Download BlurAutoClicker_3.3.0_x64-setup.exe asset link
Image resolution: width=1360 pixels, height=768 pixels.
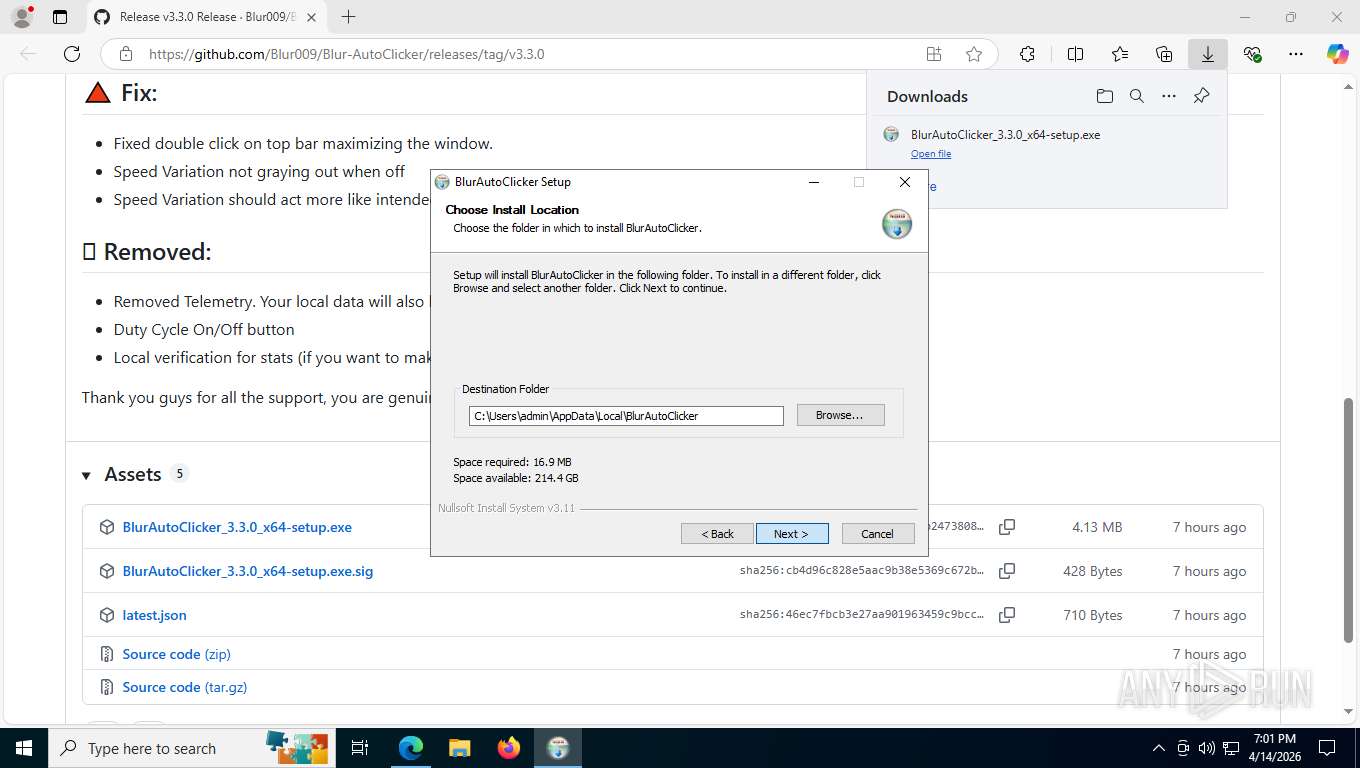coord(237,527)
